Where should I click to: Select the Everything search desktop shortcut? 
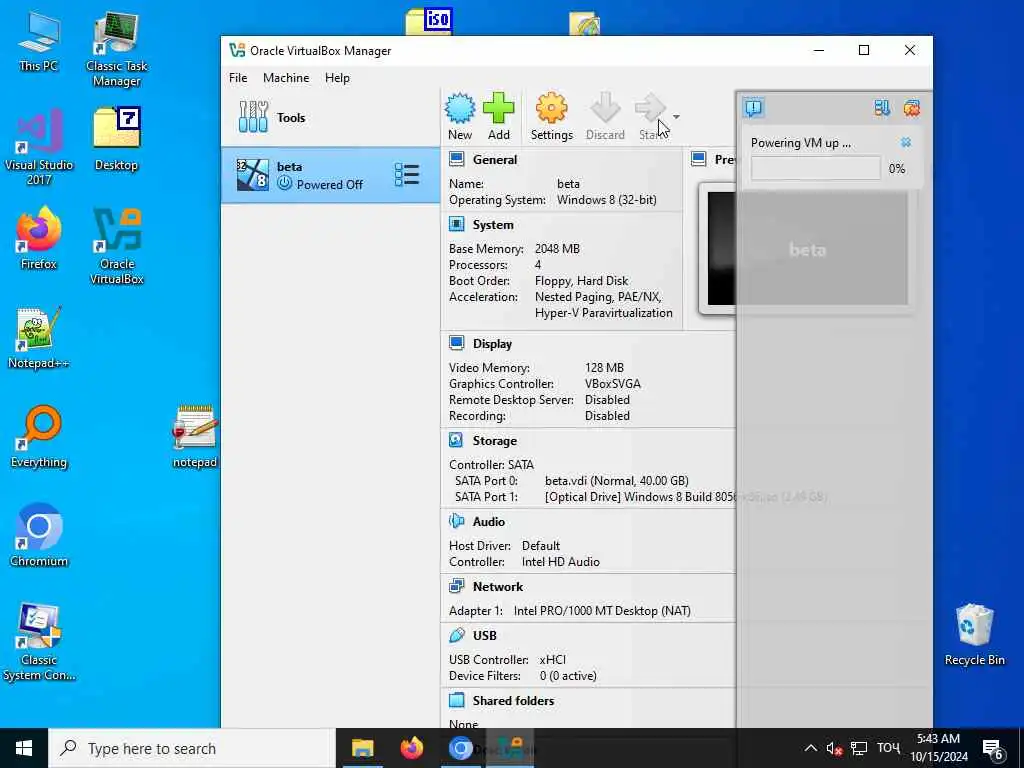click(39, 437)
